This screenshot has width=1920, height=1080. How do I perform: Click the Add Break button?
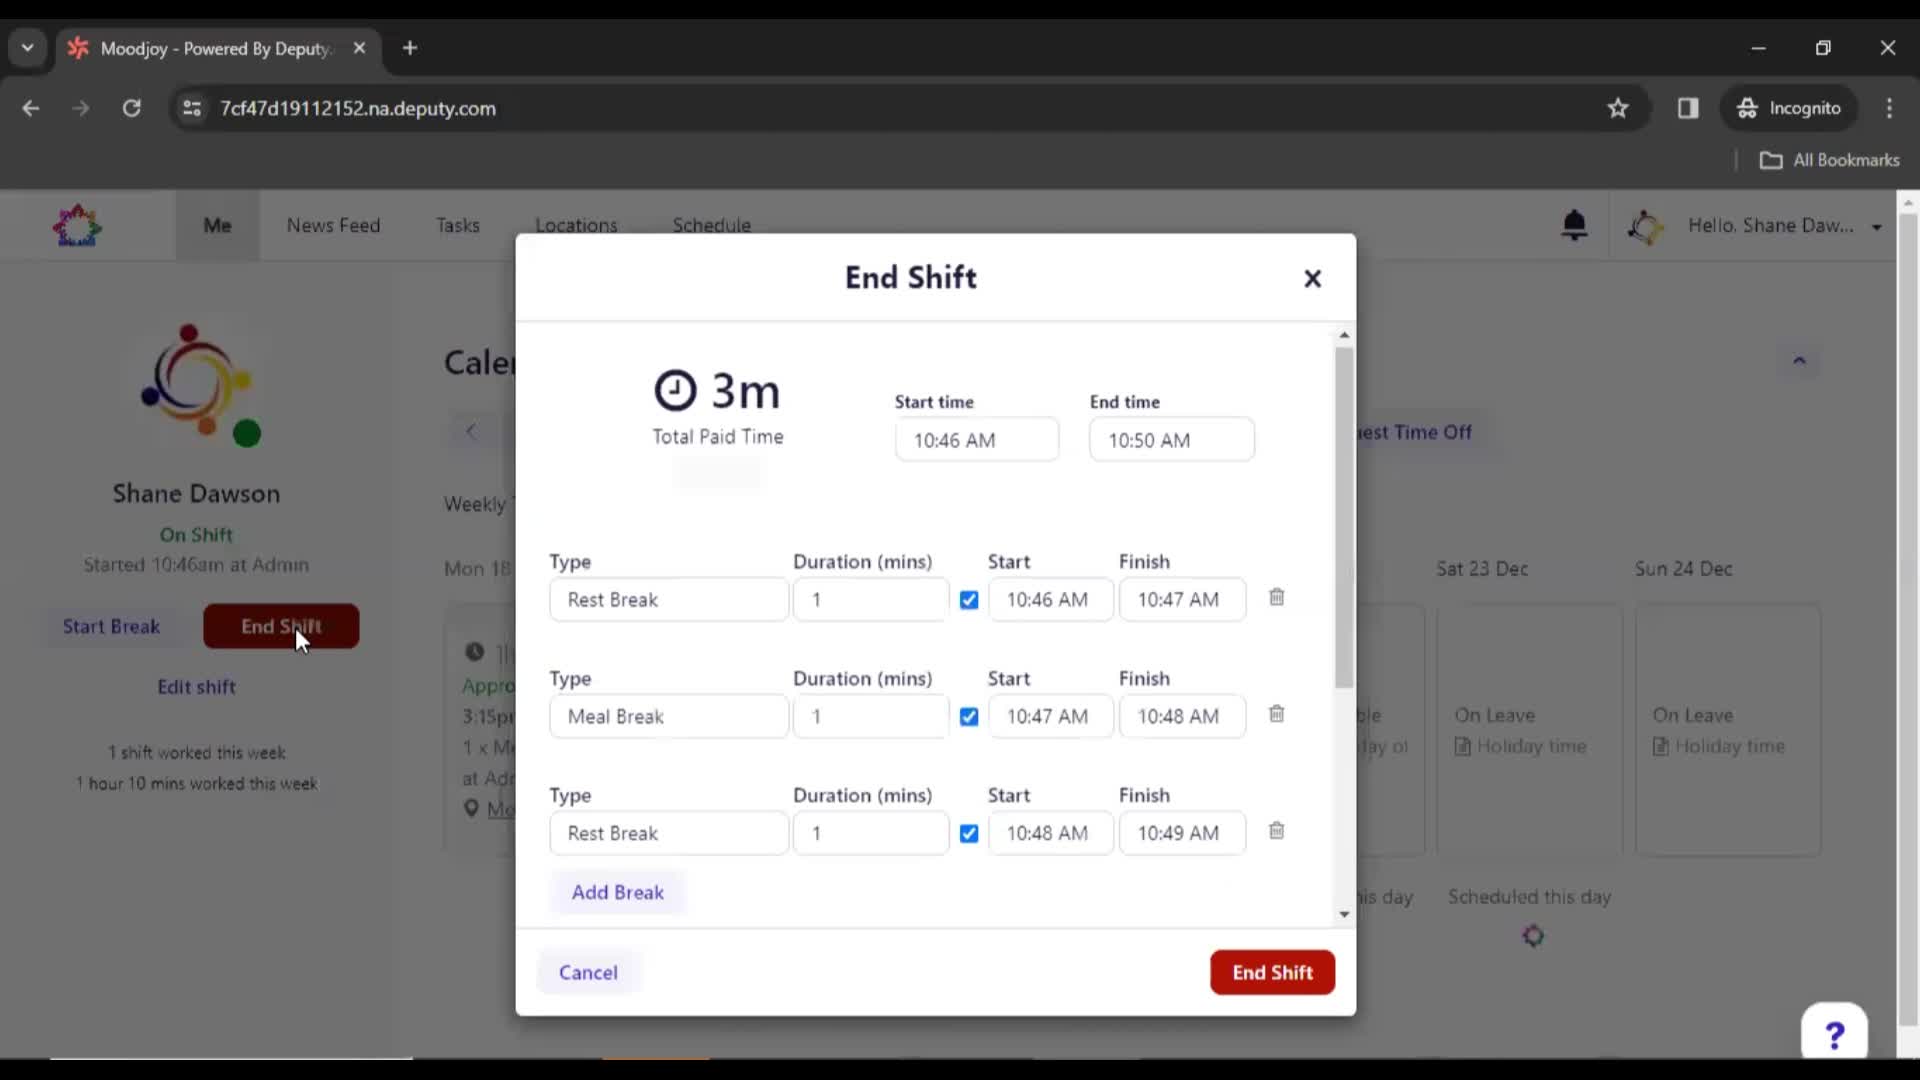pos(617,891)
